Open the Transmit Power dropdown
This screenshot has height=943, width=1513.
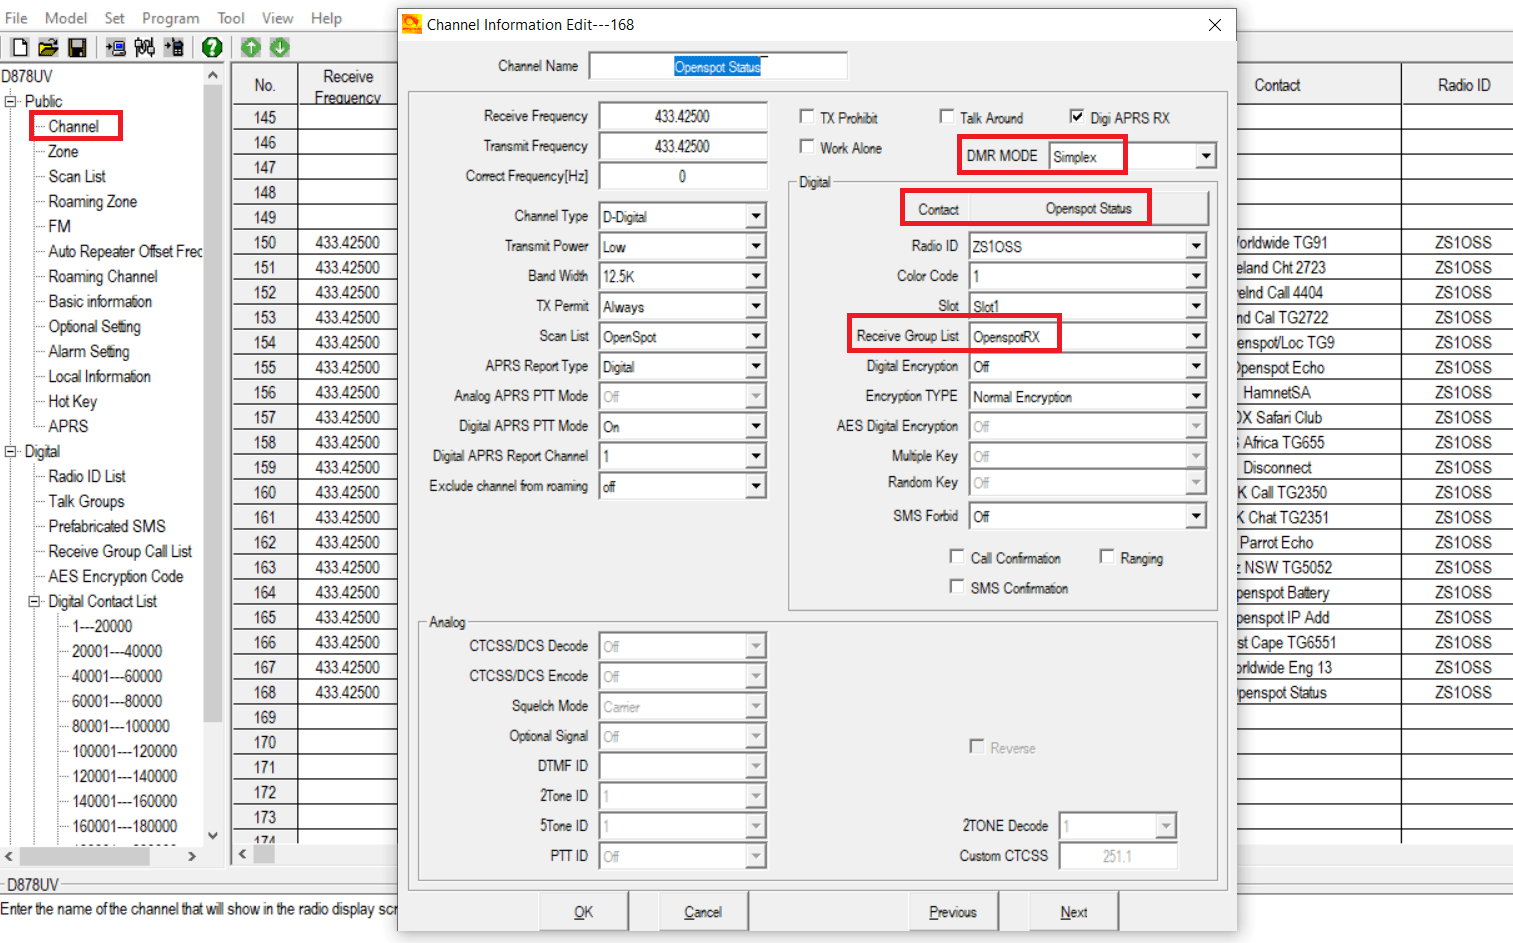756,246
